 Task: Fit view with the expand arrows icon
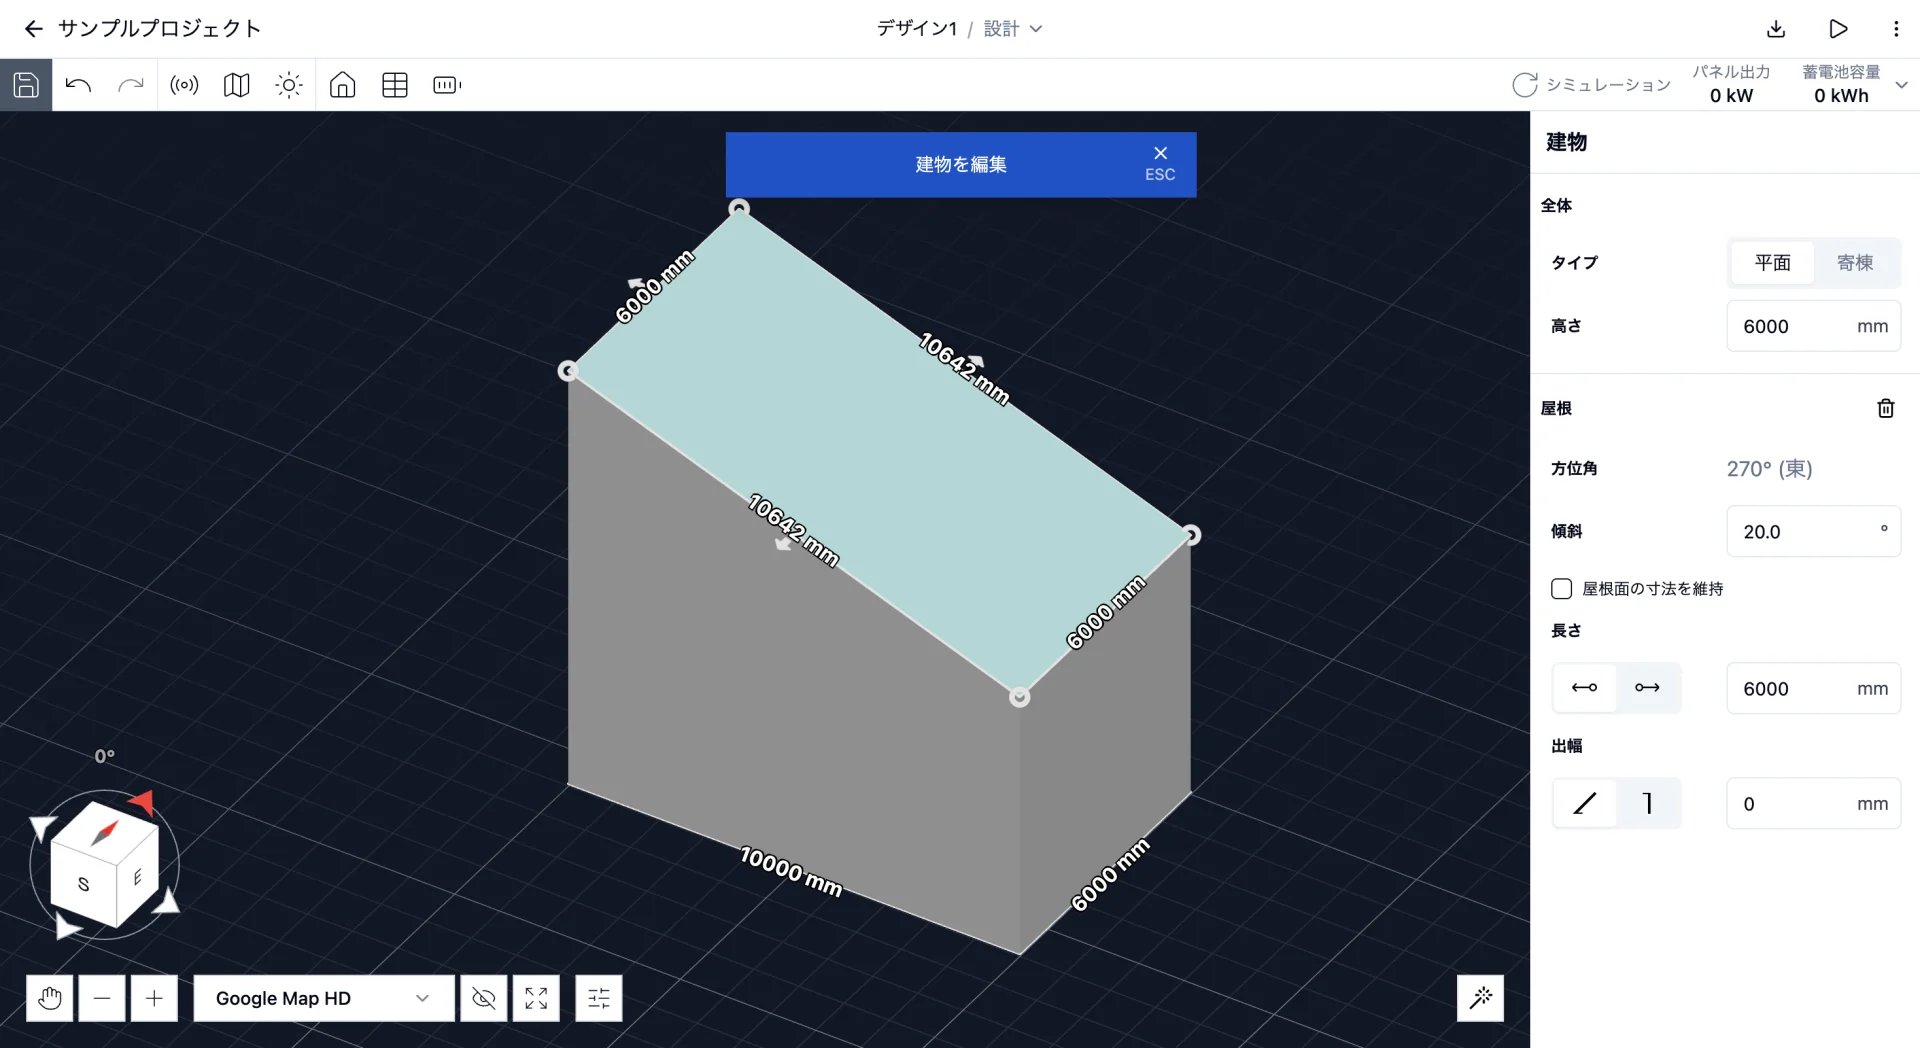pyautogui.click(x=536, y=998)
